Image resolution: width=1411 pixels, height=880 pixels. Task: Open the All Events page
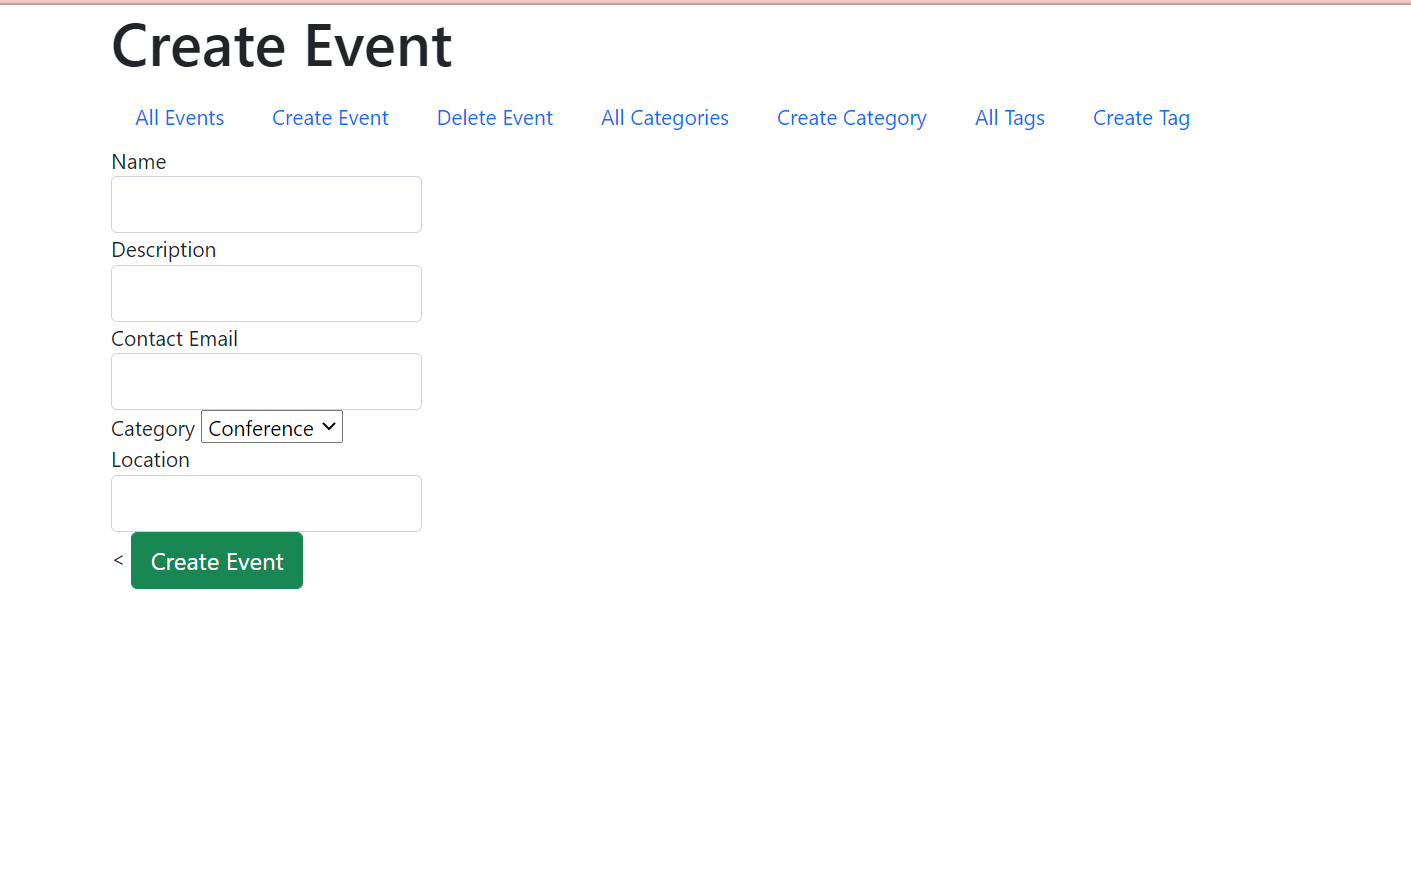click(179, 117)
